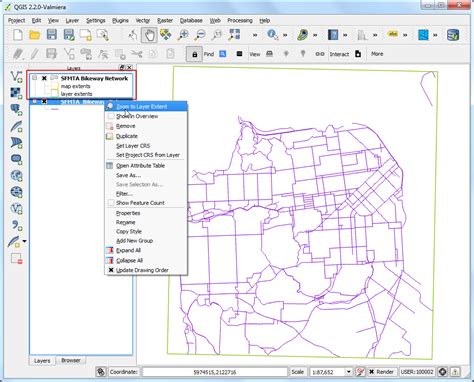Click Pan Map to Selection icon
The image size is (474, 382).
166,35
